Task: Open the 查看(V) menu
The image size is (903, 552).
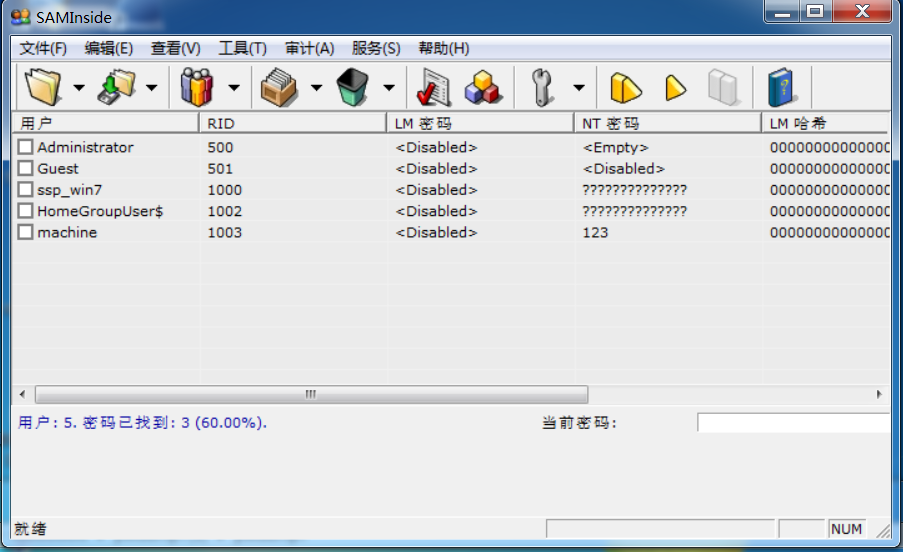Action: 176,48
